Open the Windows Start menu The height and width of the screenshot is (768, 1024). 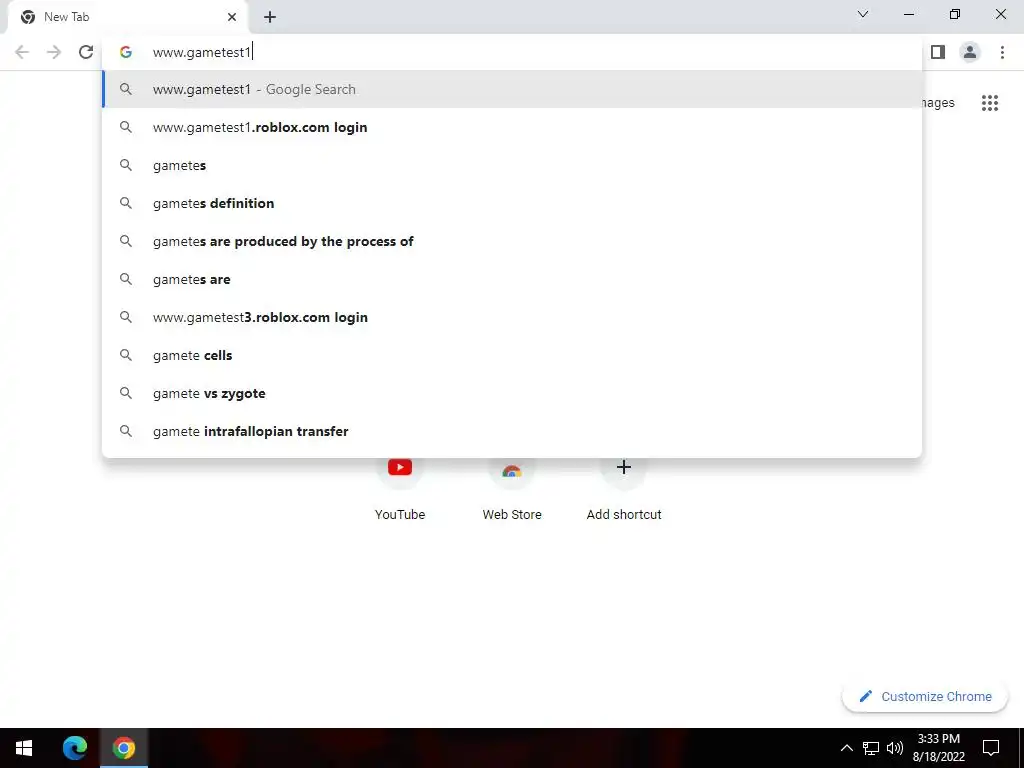point(24,748)
